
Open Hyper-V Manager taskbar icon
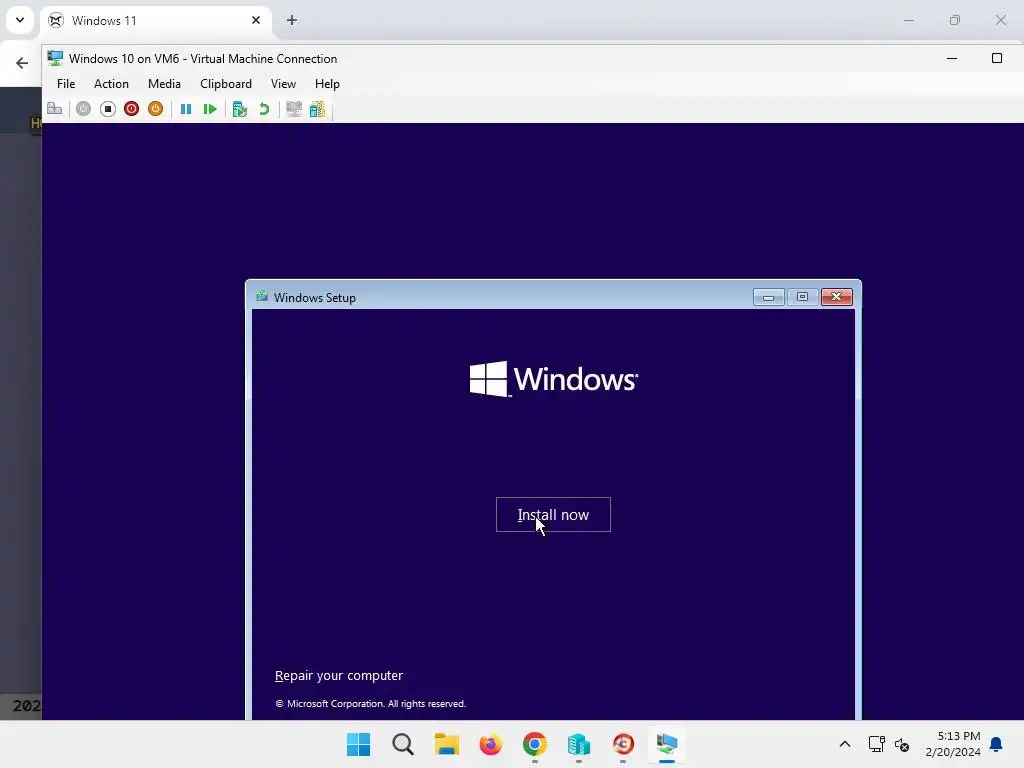(579, 744)
